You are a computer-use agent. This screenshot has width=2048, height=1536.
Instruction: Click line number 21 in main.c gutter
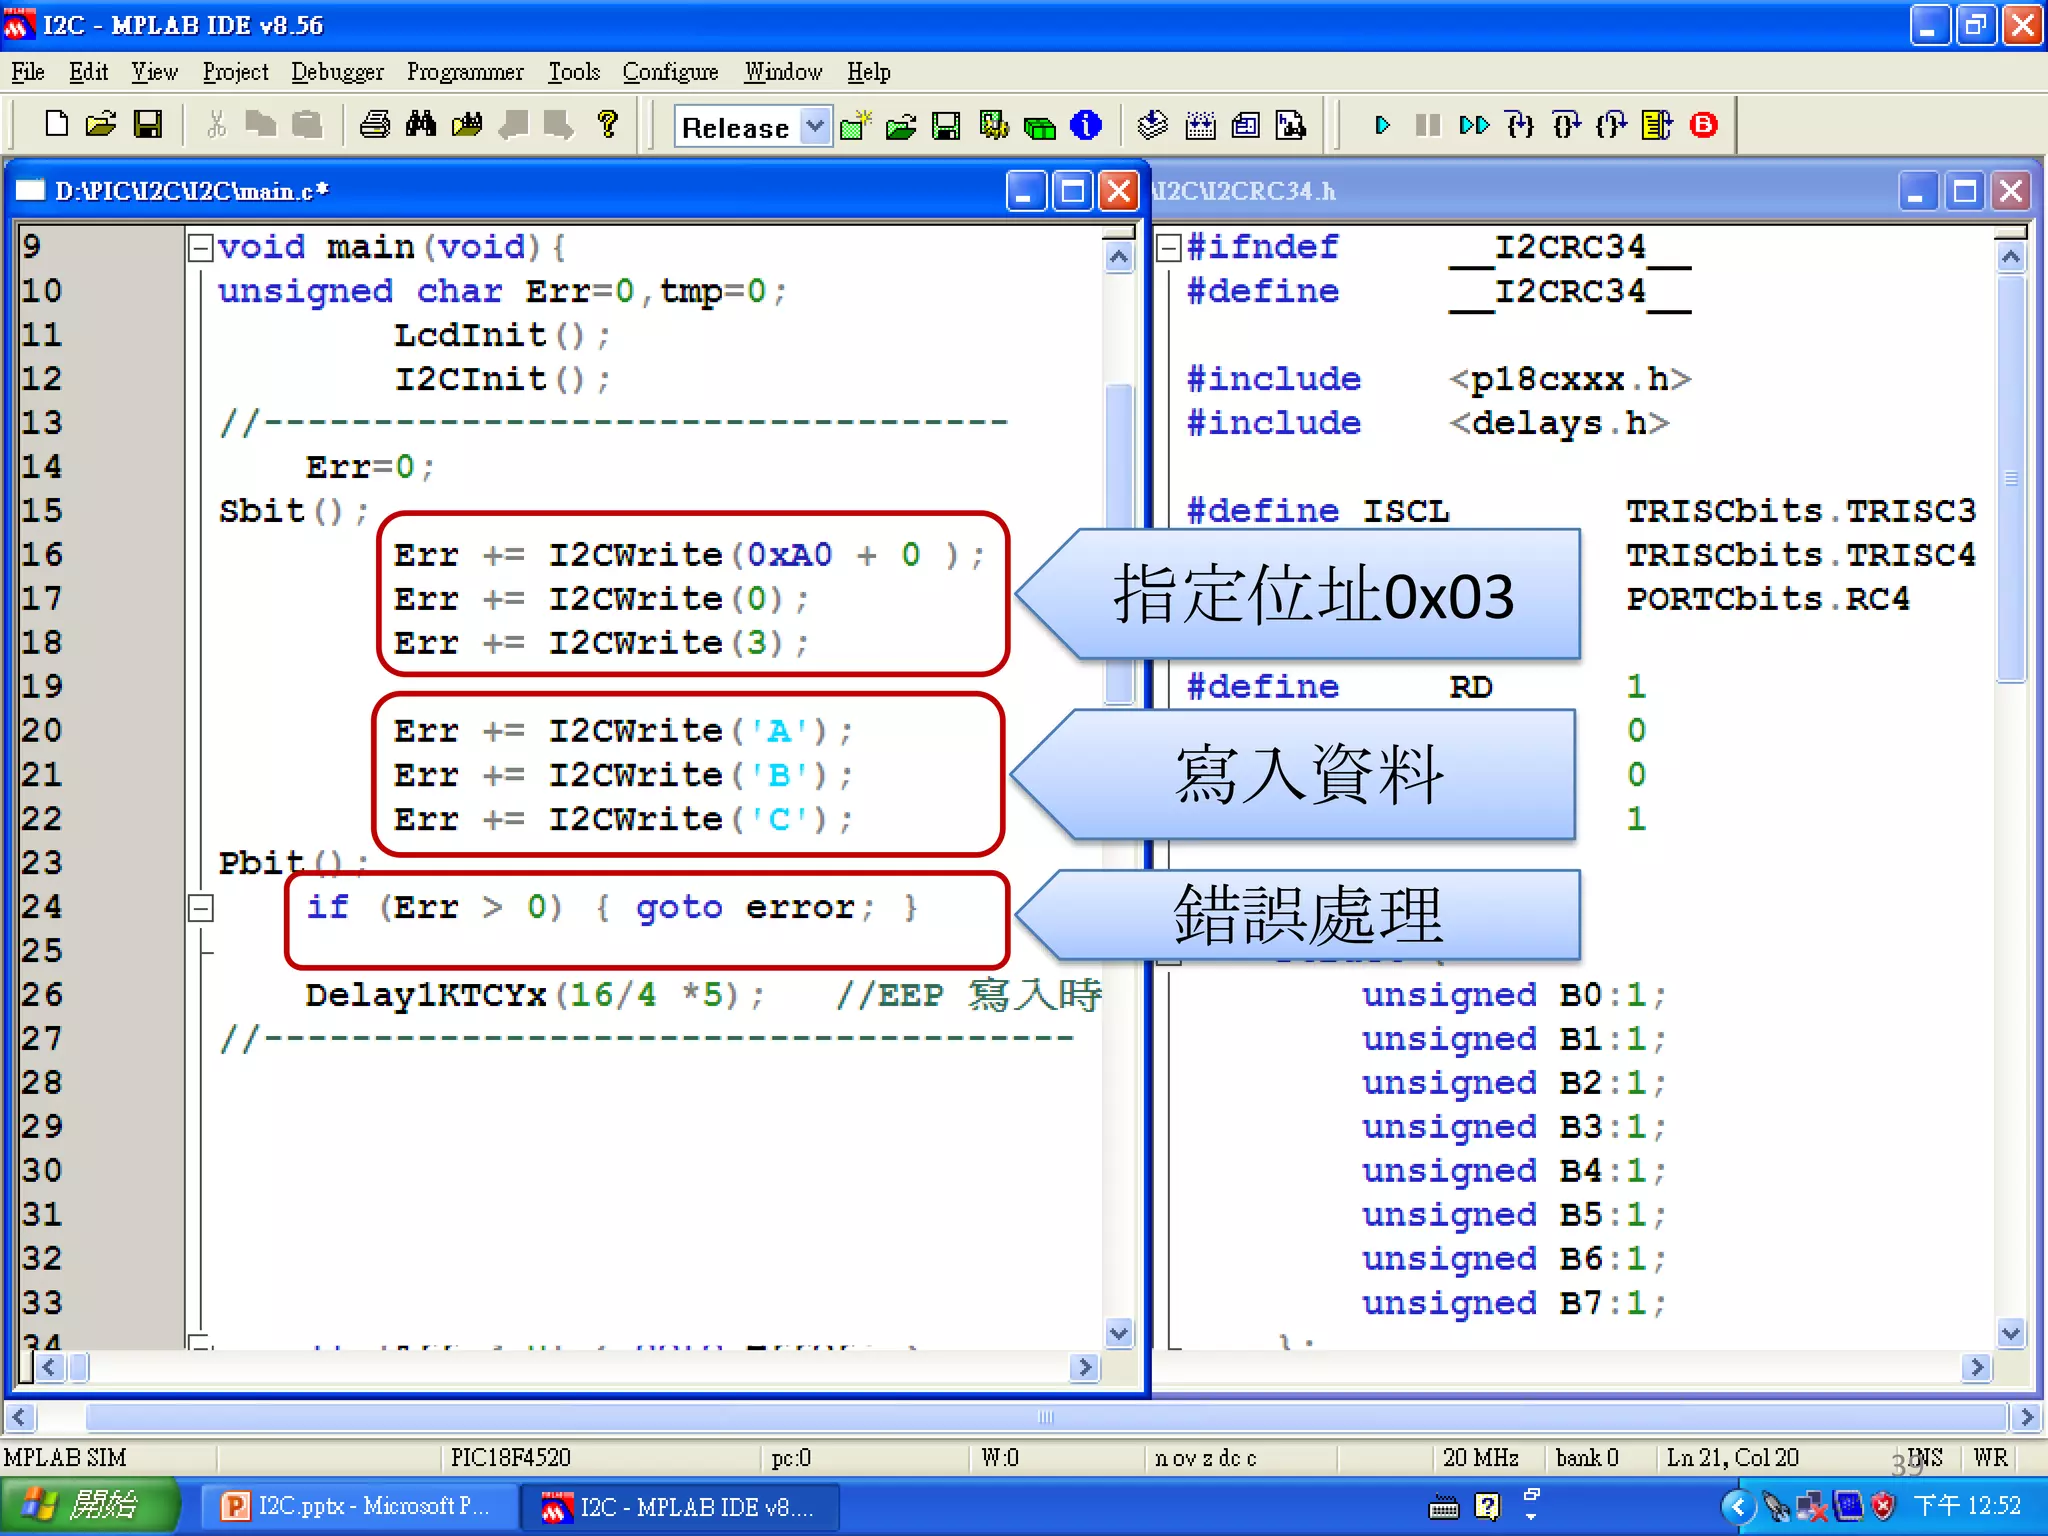(x=42, y=775)
